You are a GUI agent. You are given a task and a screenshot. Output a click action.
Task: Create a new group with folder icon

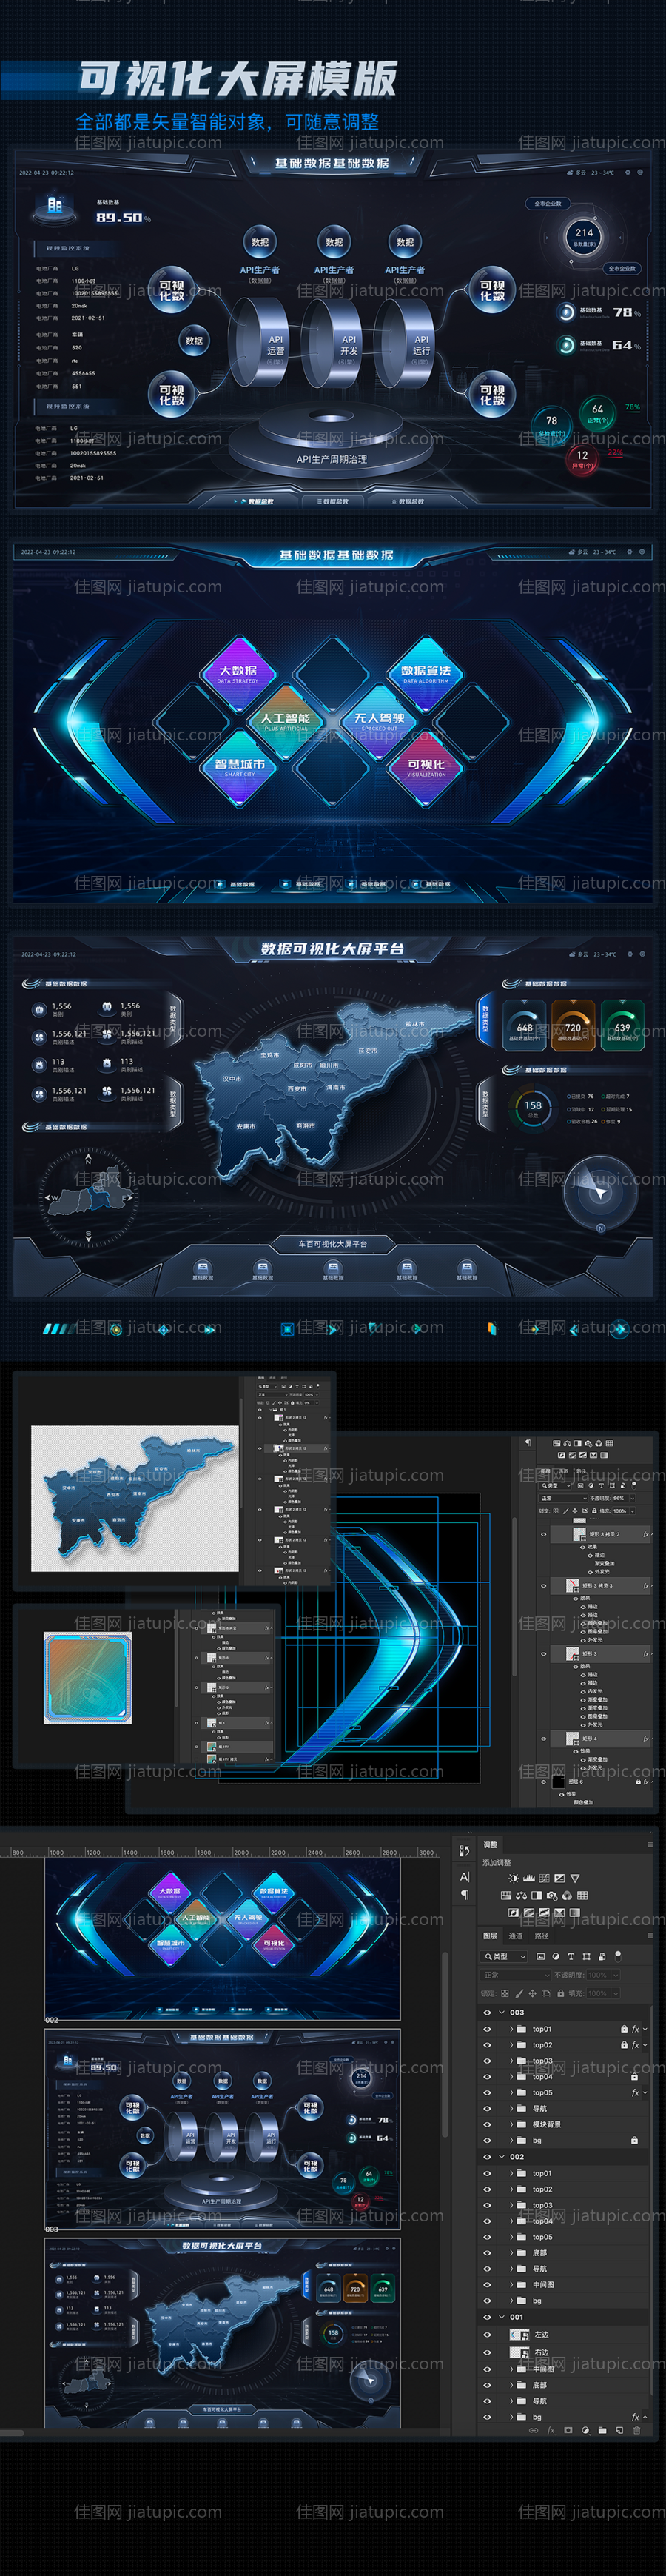602,2430
